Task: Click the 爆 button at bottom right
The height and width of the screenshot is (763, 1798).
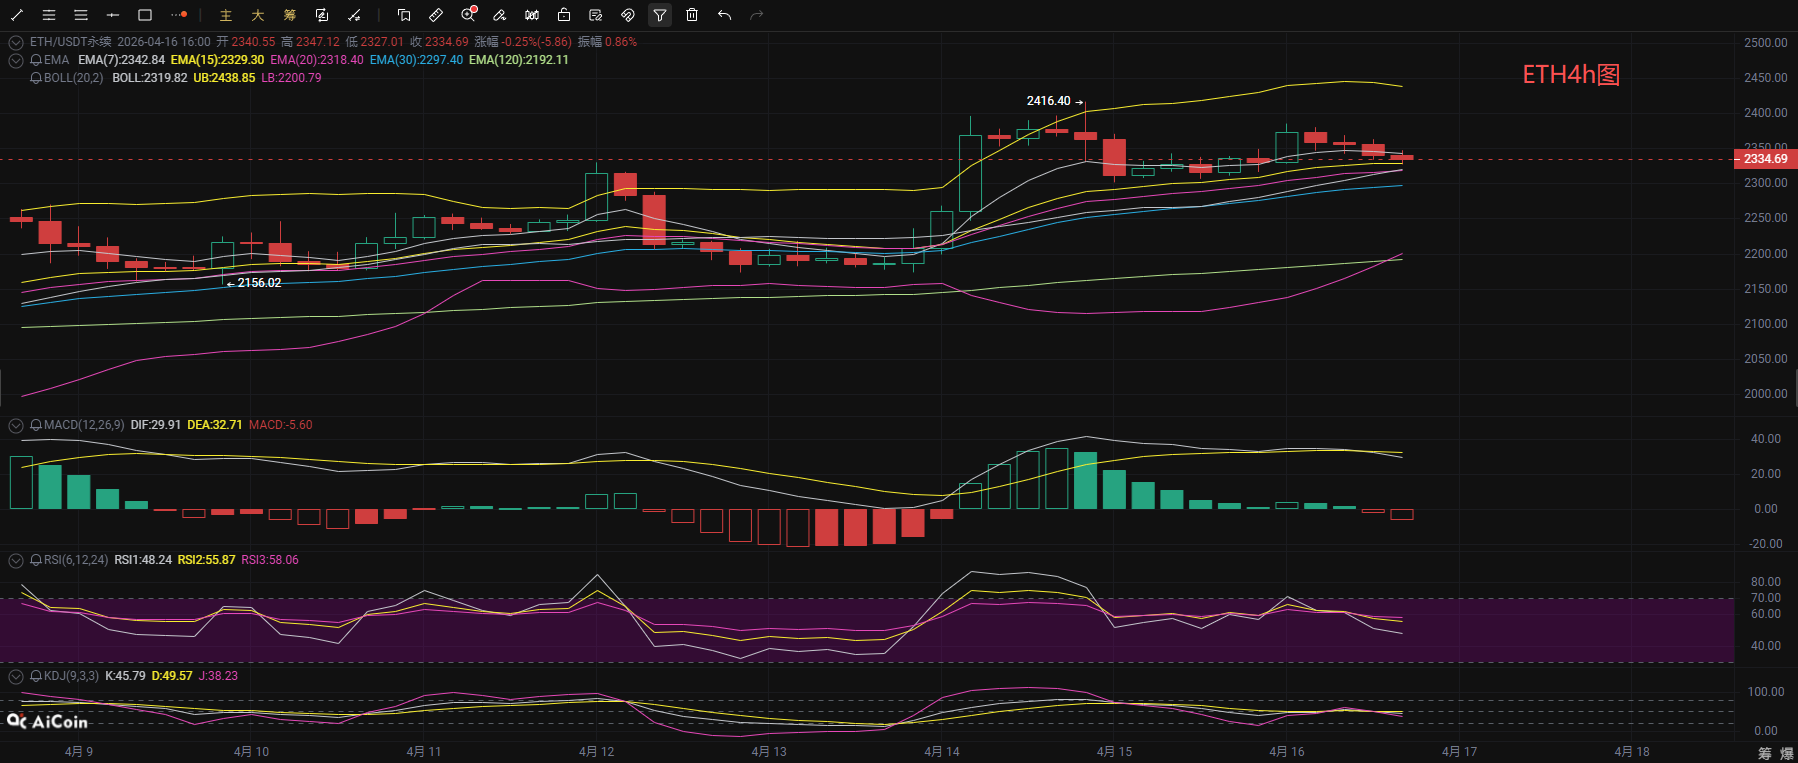Action: (x=1786, y=752)
